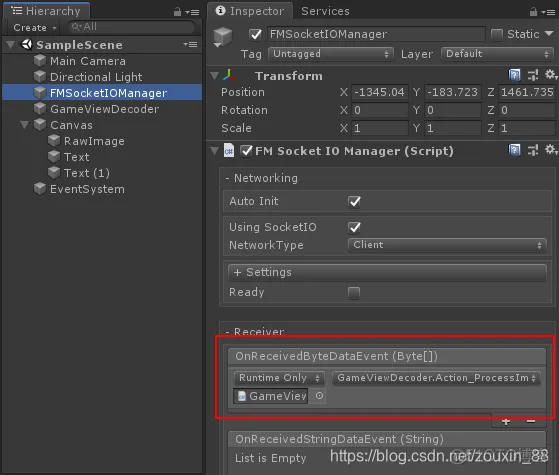This screenshot has height=475, width=559.
Task: Lock the Hierarchy panel
Action: coord(177,12)
